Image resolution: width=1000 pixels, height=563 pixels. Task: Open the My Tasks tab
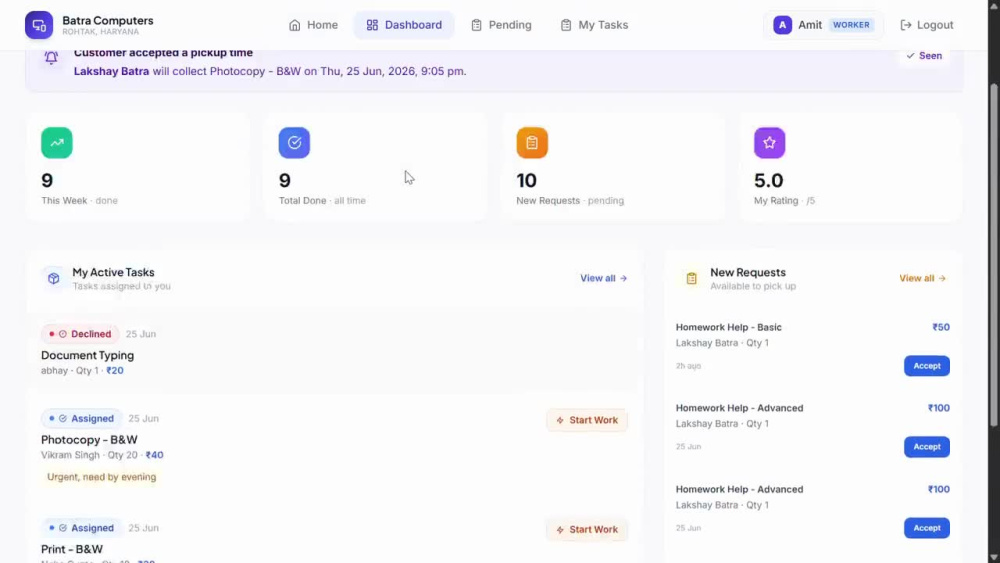pyautogui.click(x=594, y=25)
